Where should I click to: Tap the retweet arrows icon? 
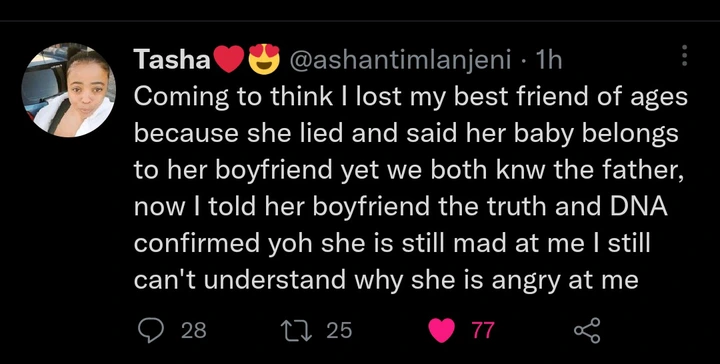click(x=297, y=330)
